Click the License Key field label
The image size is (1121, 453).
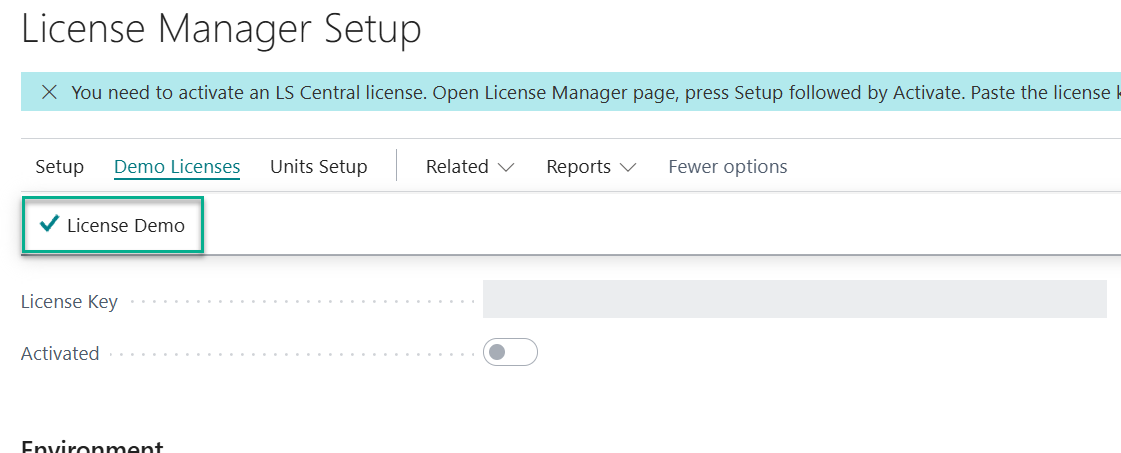click(69, 301)
